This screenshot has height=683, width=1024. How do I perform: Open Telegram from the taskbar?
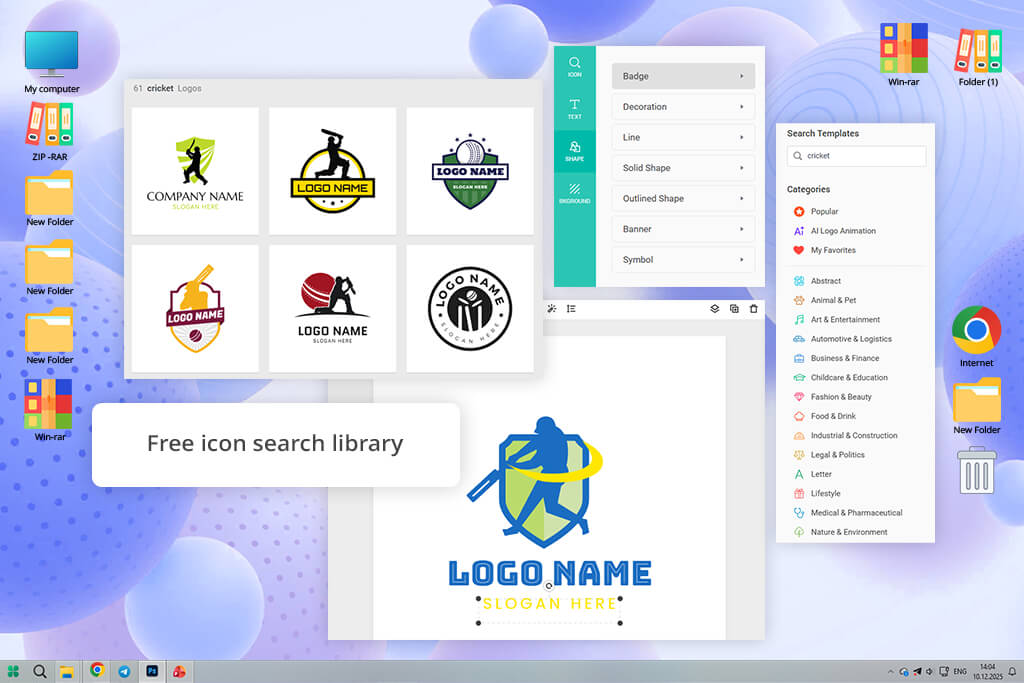pos(124,671)
